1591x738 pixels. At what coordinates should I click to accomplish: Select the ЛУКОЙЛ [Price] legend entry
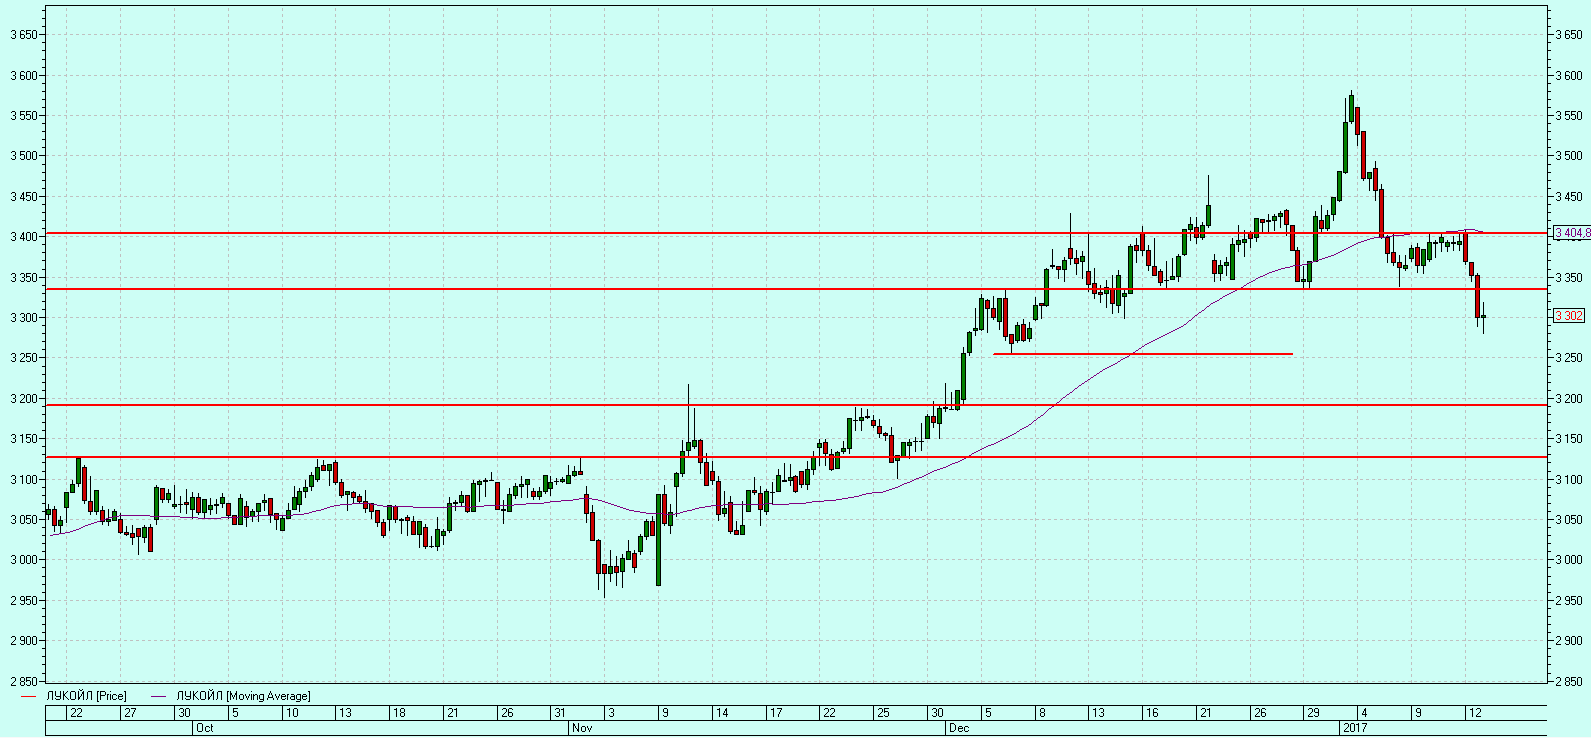tap(87, 696)
